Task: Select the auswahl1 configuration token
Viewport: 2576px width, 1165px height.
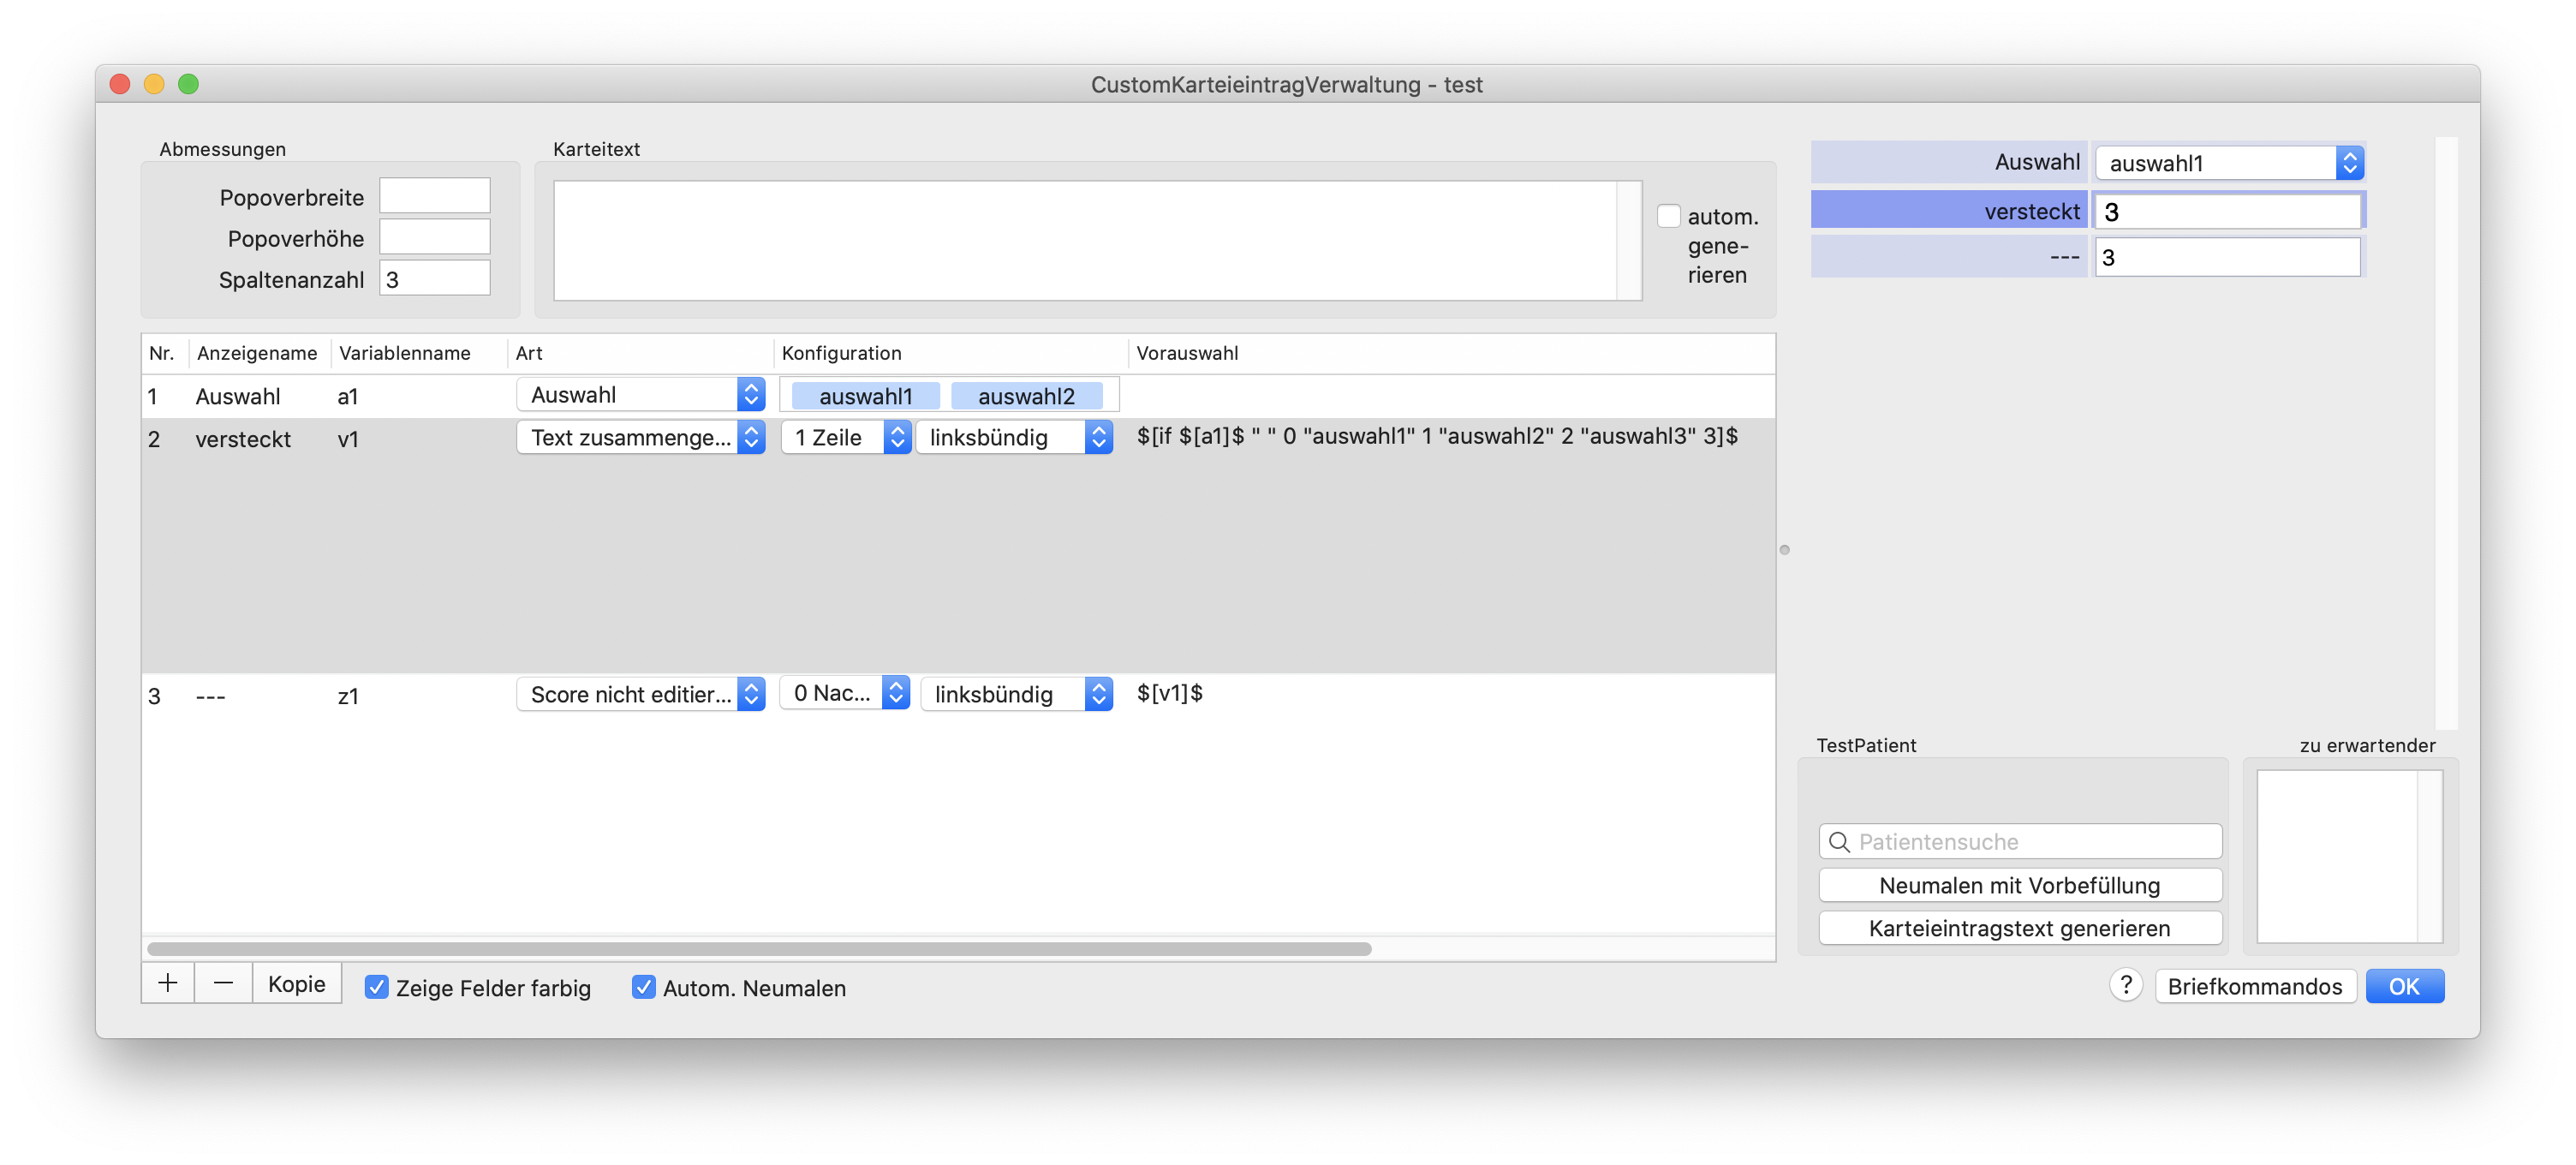Action: click(865, 396)
